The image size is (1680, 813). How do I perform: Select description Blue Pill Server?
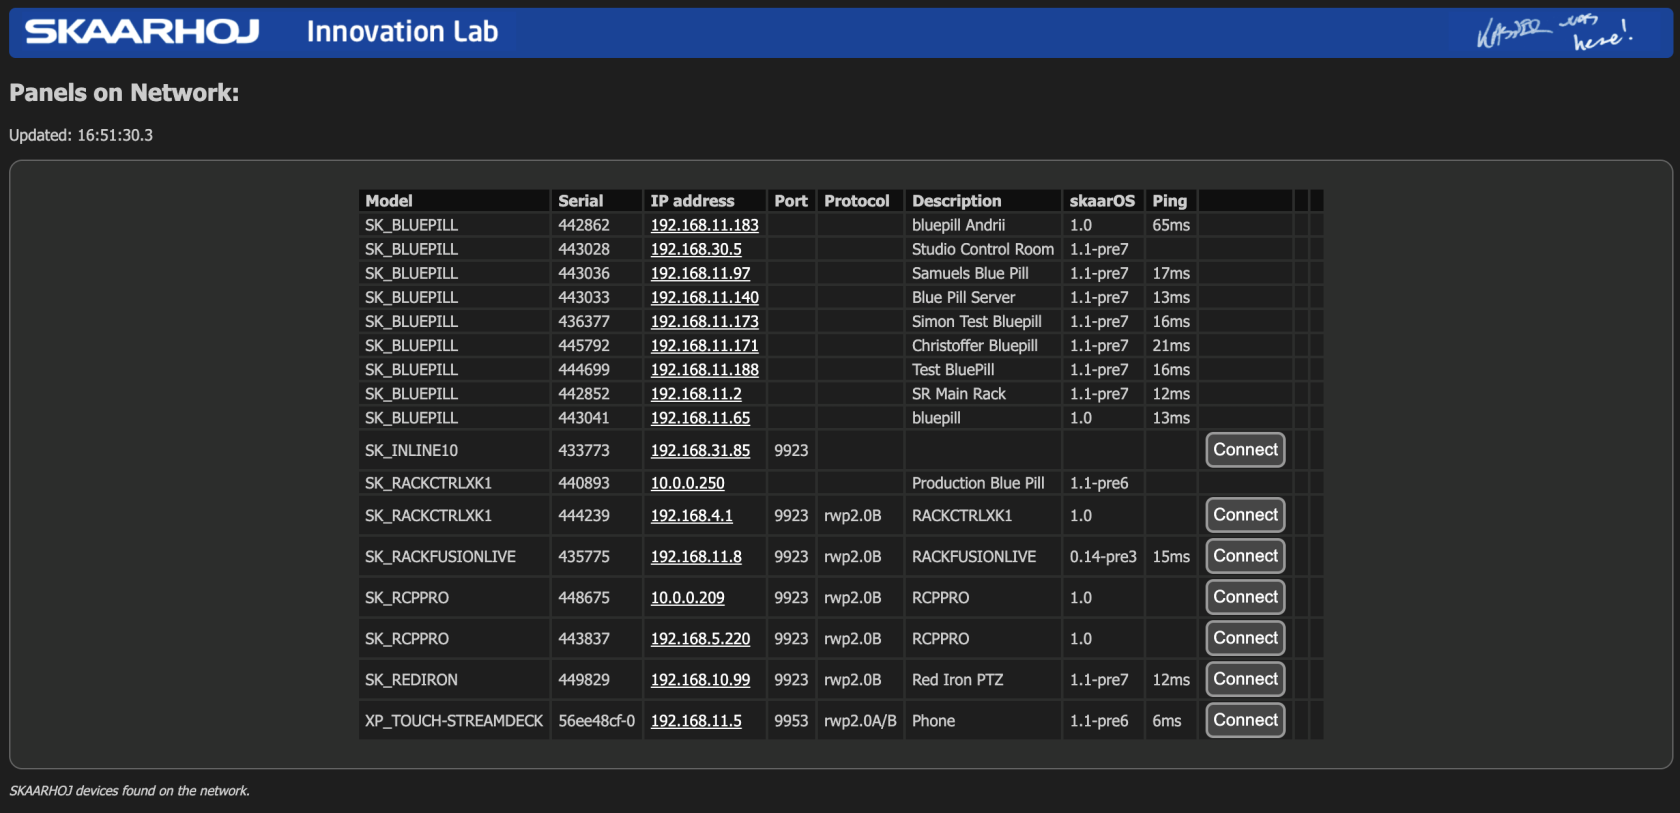pos(963,297)
